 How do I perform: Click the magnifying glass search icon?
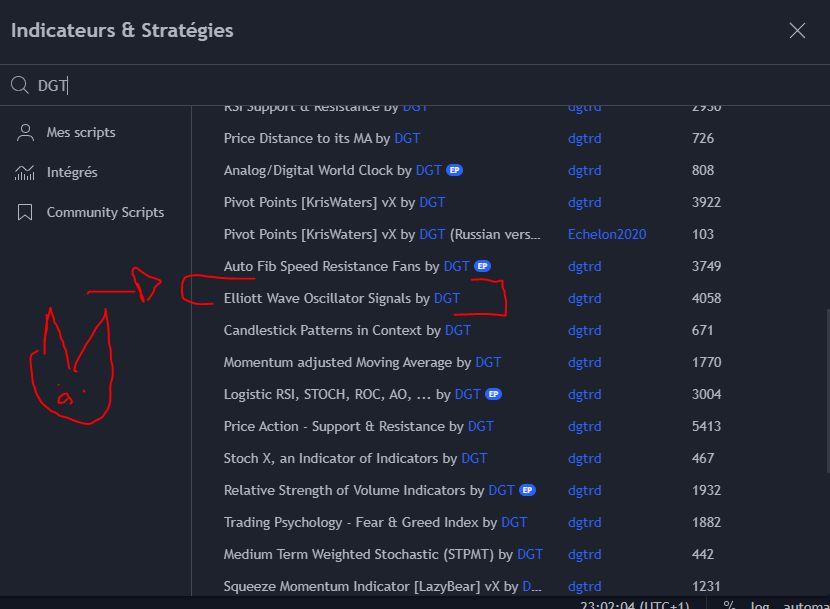click(19, 85)
